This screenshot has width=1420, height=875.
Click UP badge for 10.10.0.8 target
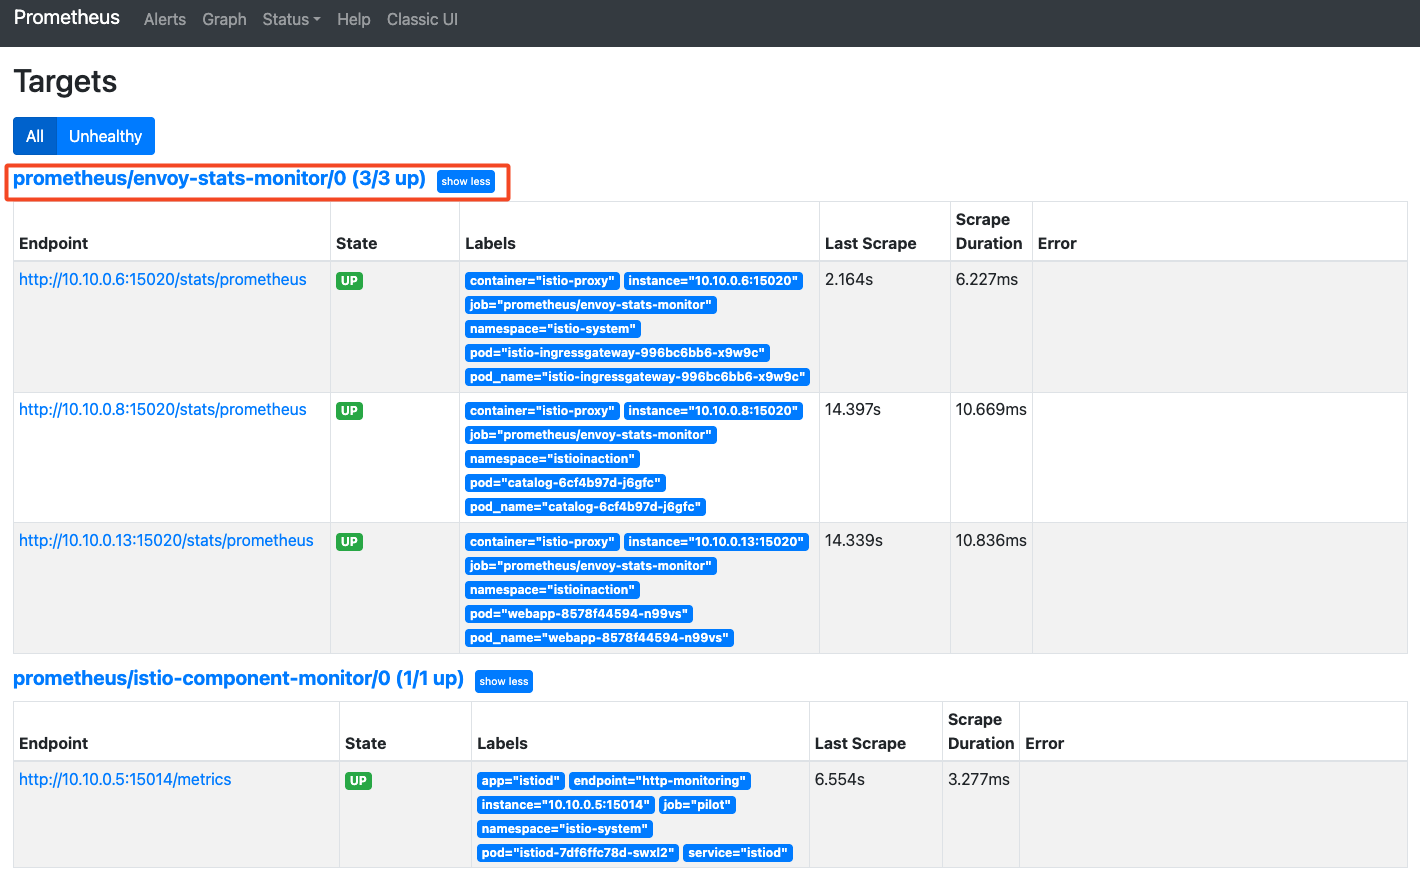(x=349, y=411)
